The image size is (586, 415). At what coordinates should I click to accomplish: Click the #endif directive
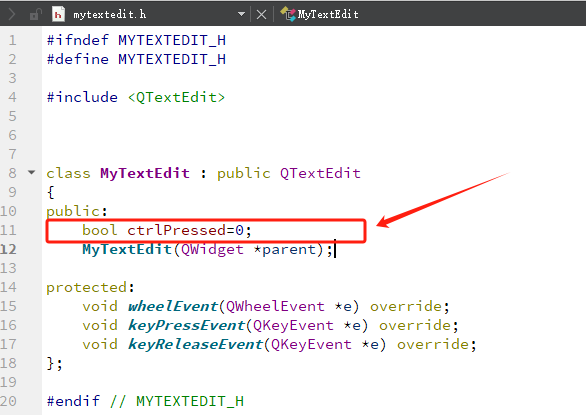(73, 401)
